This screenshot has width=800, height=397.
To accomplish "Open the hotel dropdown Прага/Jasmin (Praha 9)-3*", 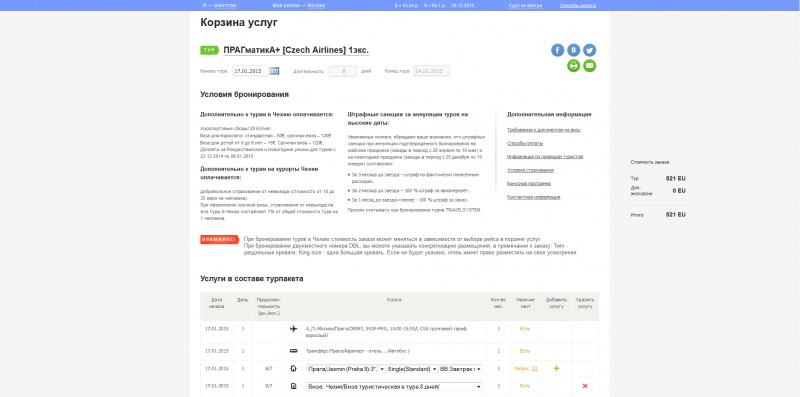I will [345, 368].
